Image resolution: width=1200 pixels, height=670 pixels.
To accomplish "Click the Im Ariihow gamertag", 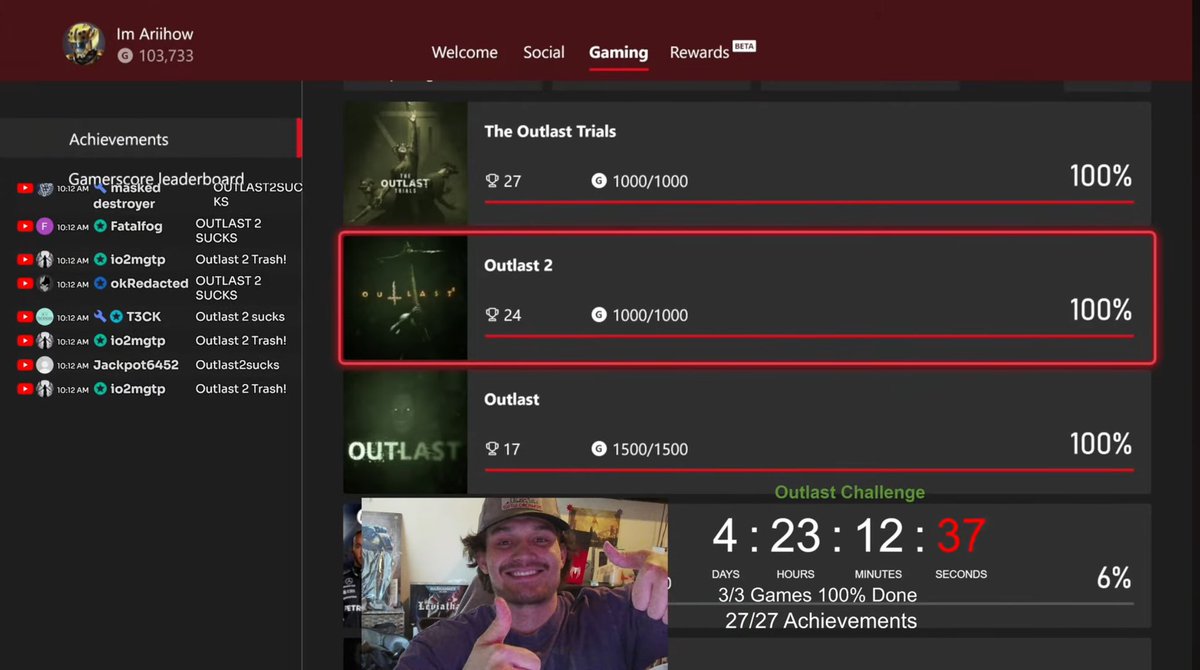I will pyautogui.click(x=155, y=34).
